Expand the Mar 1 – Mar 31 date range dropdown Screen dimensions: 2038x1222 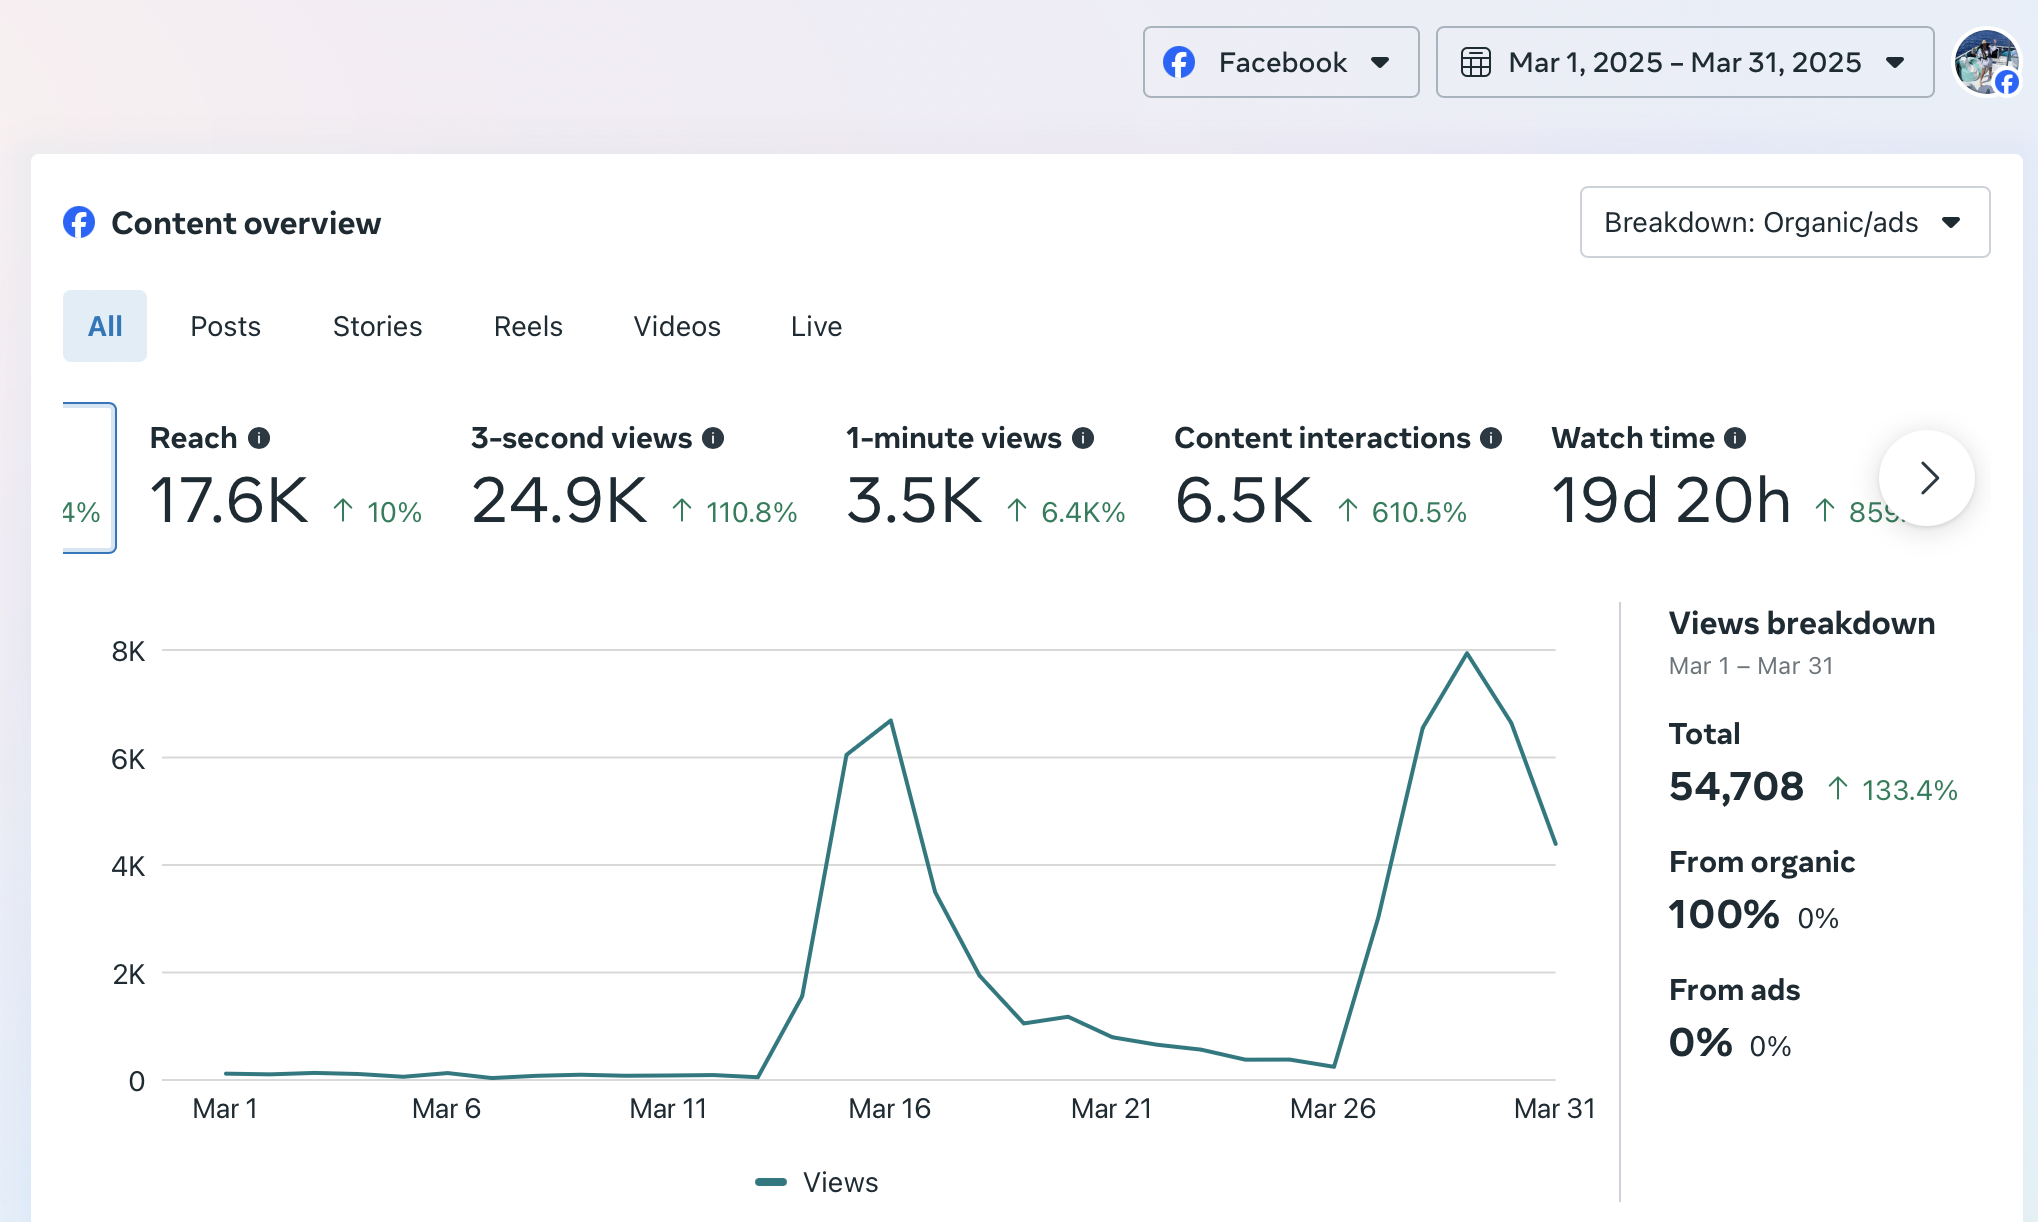click(x=1685, y=62)
